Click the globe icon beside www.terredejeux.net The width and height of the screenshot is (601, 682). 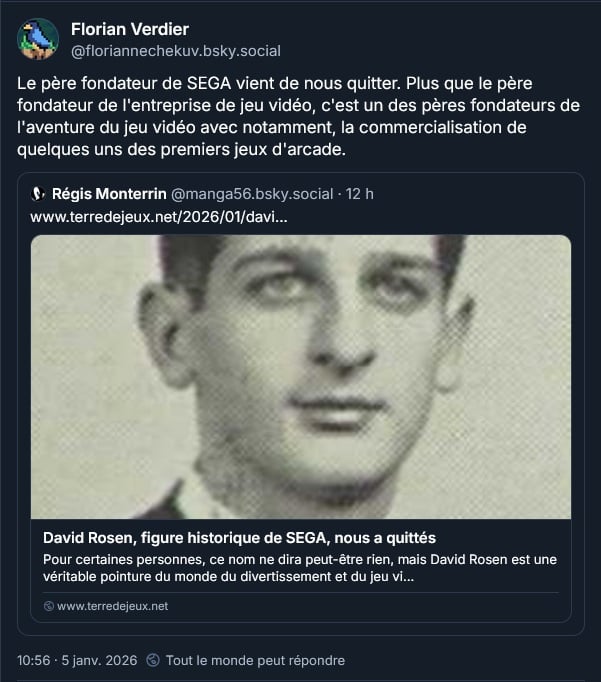pyautogui.click(x=49, y=606)
